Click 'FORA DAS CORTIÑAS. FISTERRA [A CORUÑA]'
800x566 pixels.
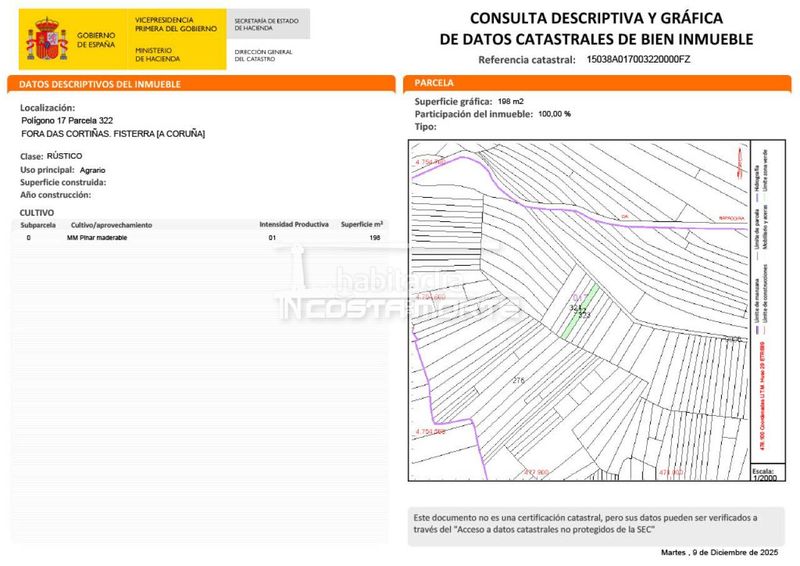coord(113,134)
